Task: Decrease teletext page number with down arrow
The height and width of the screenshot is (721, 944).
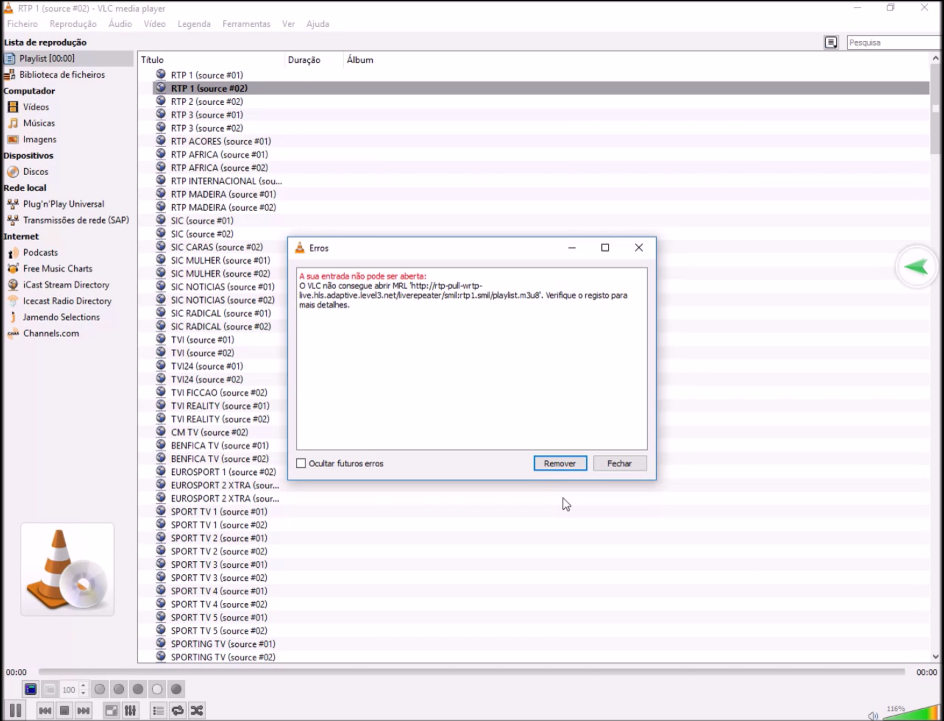Action: click(83, 693)
